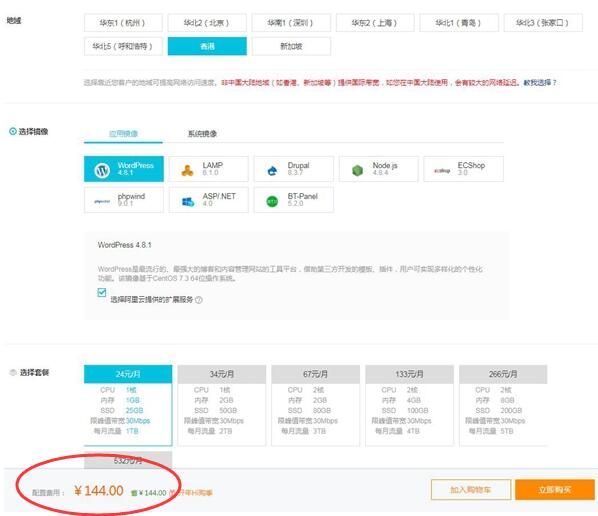This screenshot has width=598, height=516.
Task: Open the region selection help link
Action: (x=540, y=82)
